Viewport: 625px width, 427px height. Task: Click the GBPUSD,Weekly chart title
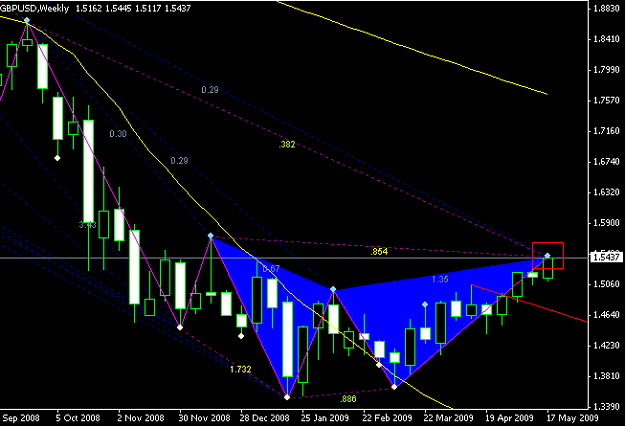34,8
